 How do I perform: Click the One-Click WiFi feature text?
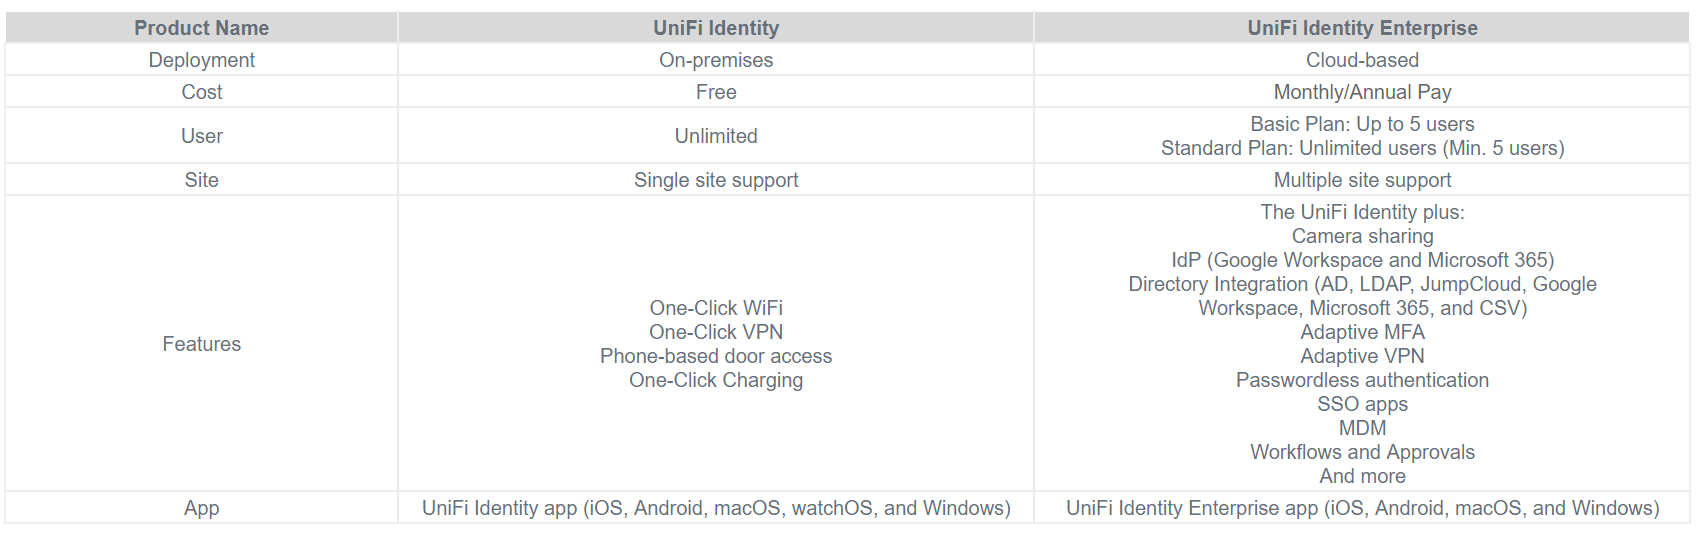716,308
